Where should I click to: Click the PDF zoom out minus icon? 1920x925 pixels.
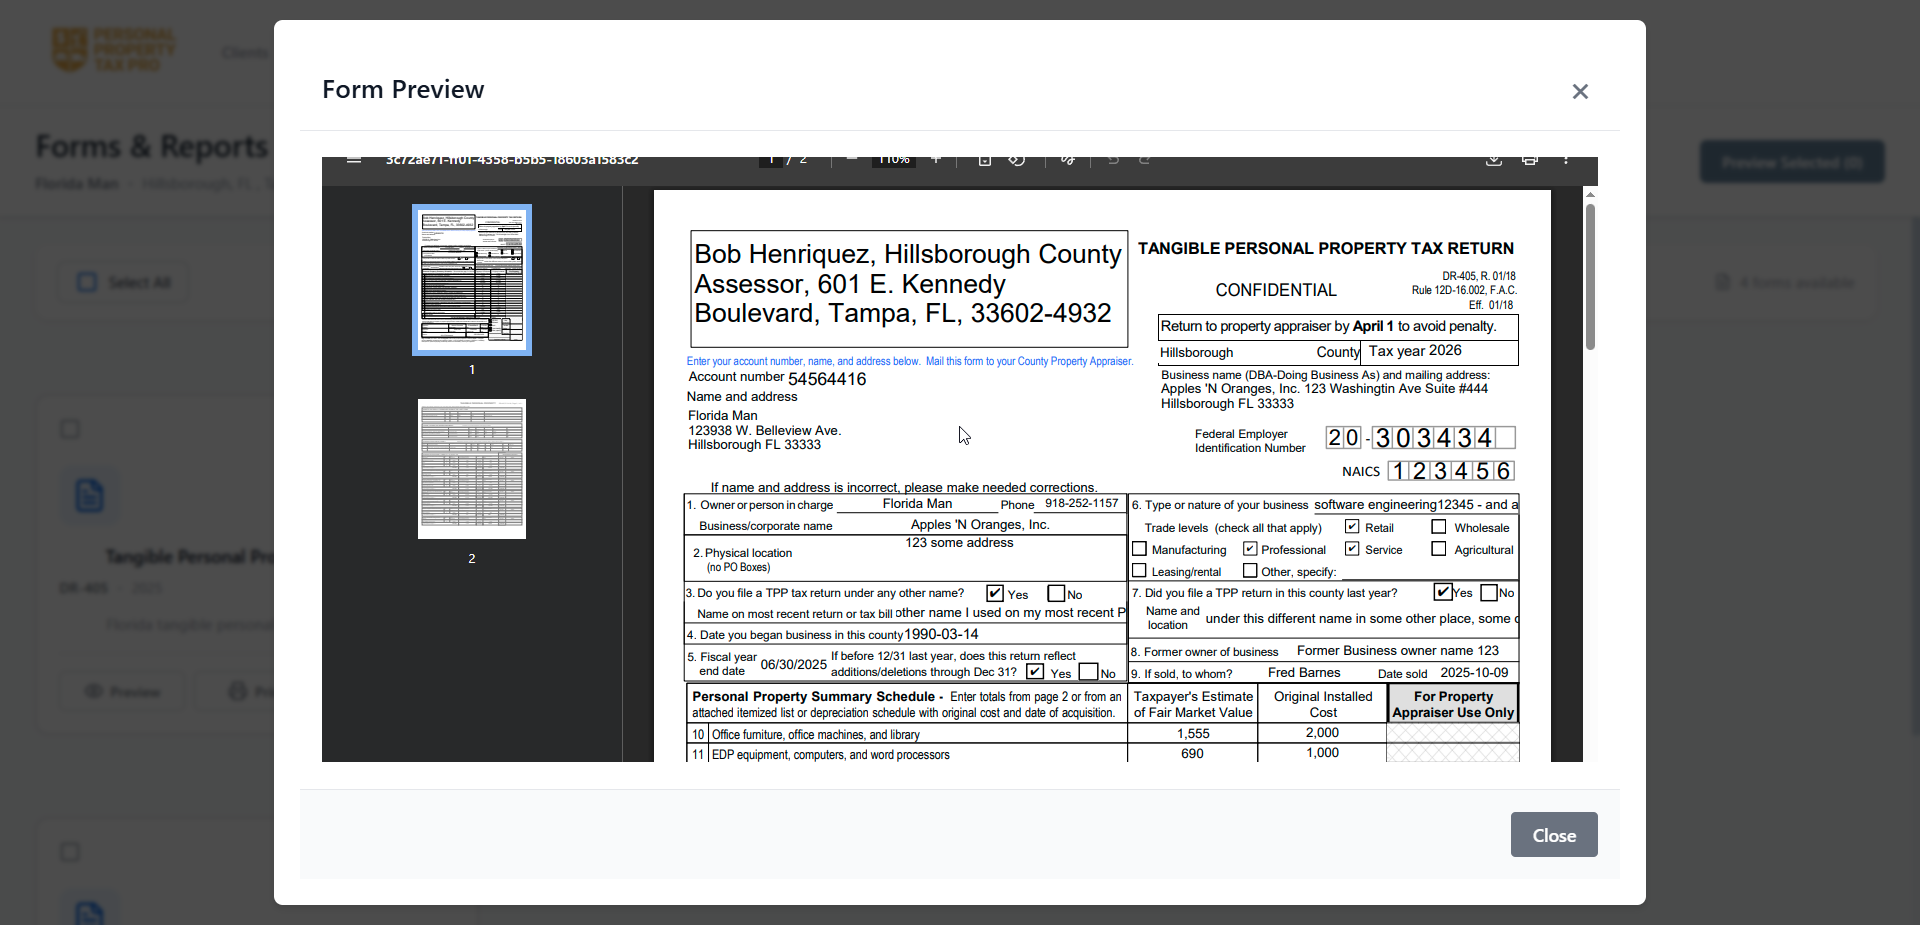pyautogui.click(x=851, y=160)
